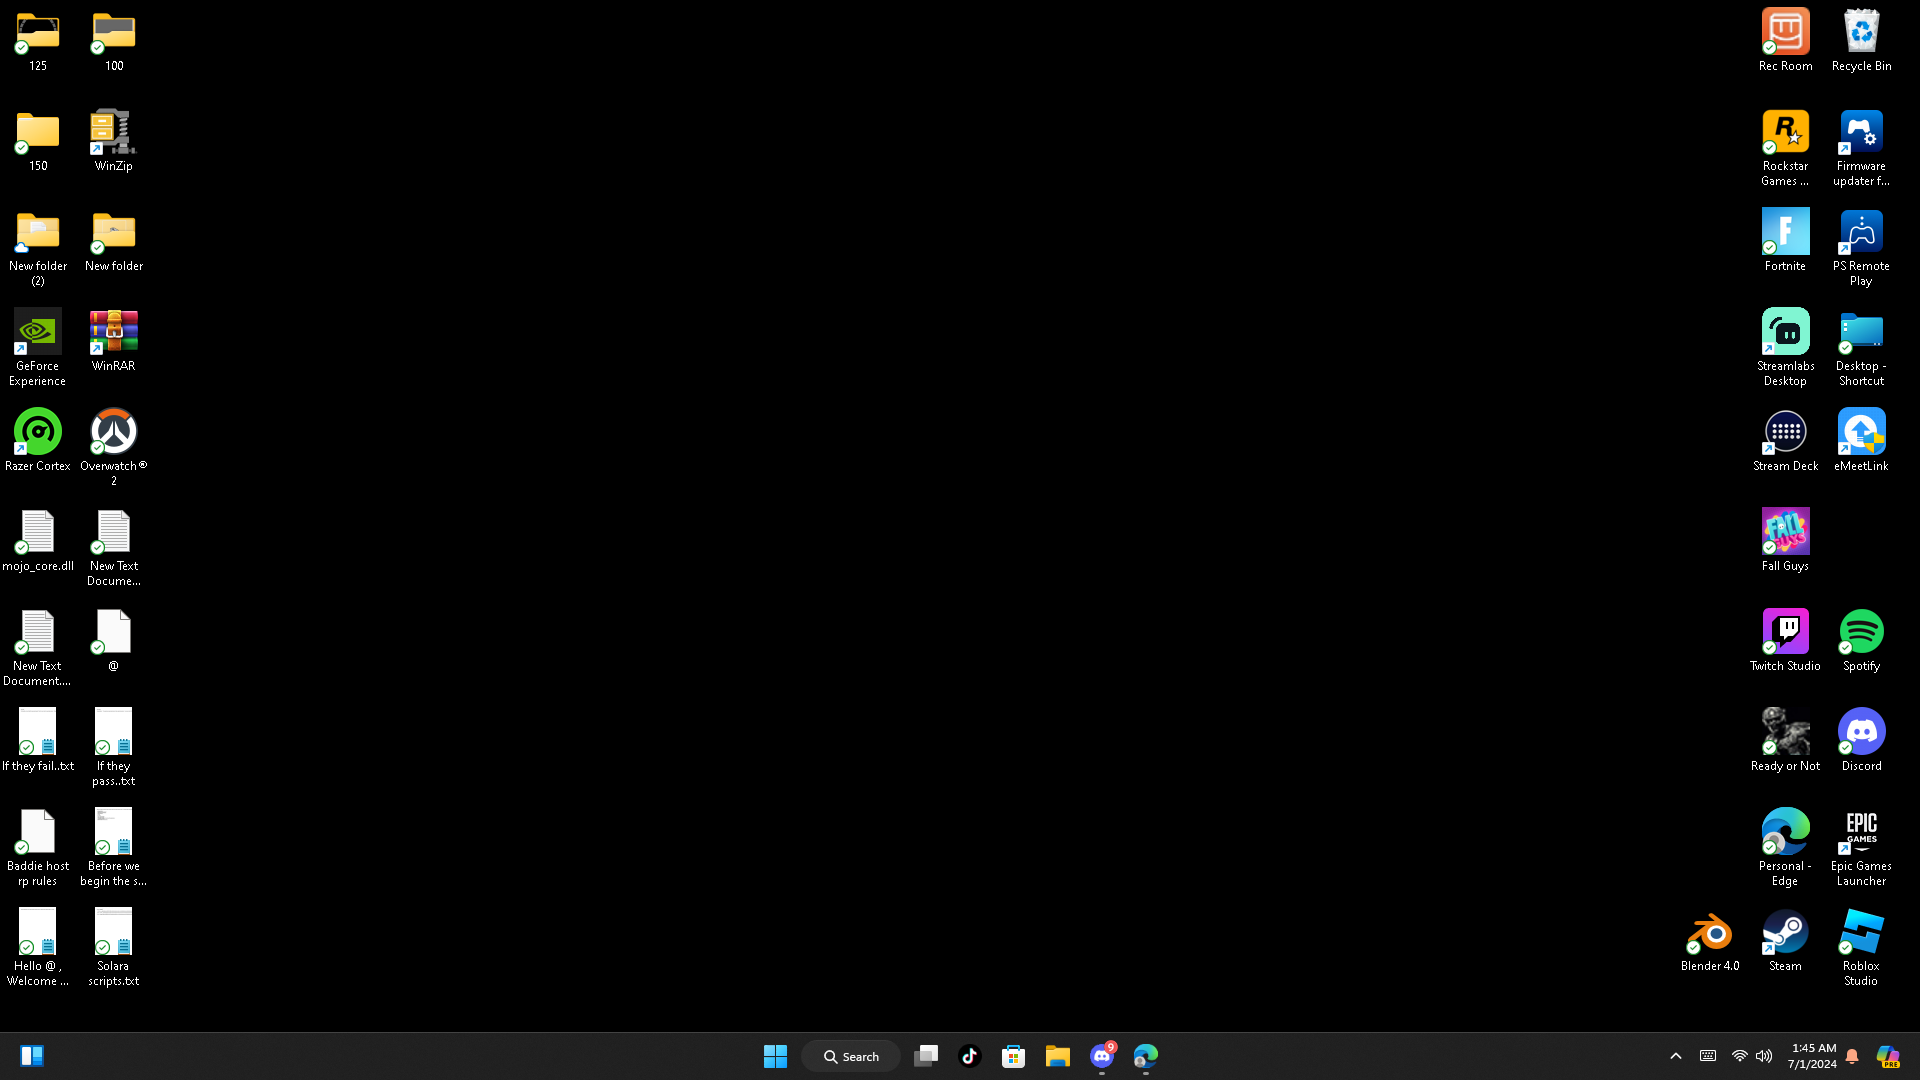Launch GeForce Experience shortcut

[37, 347]
